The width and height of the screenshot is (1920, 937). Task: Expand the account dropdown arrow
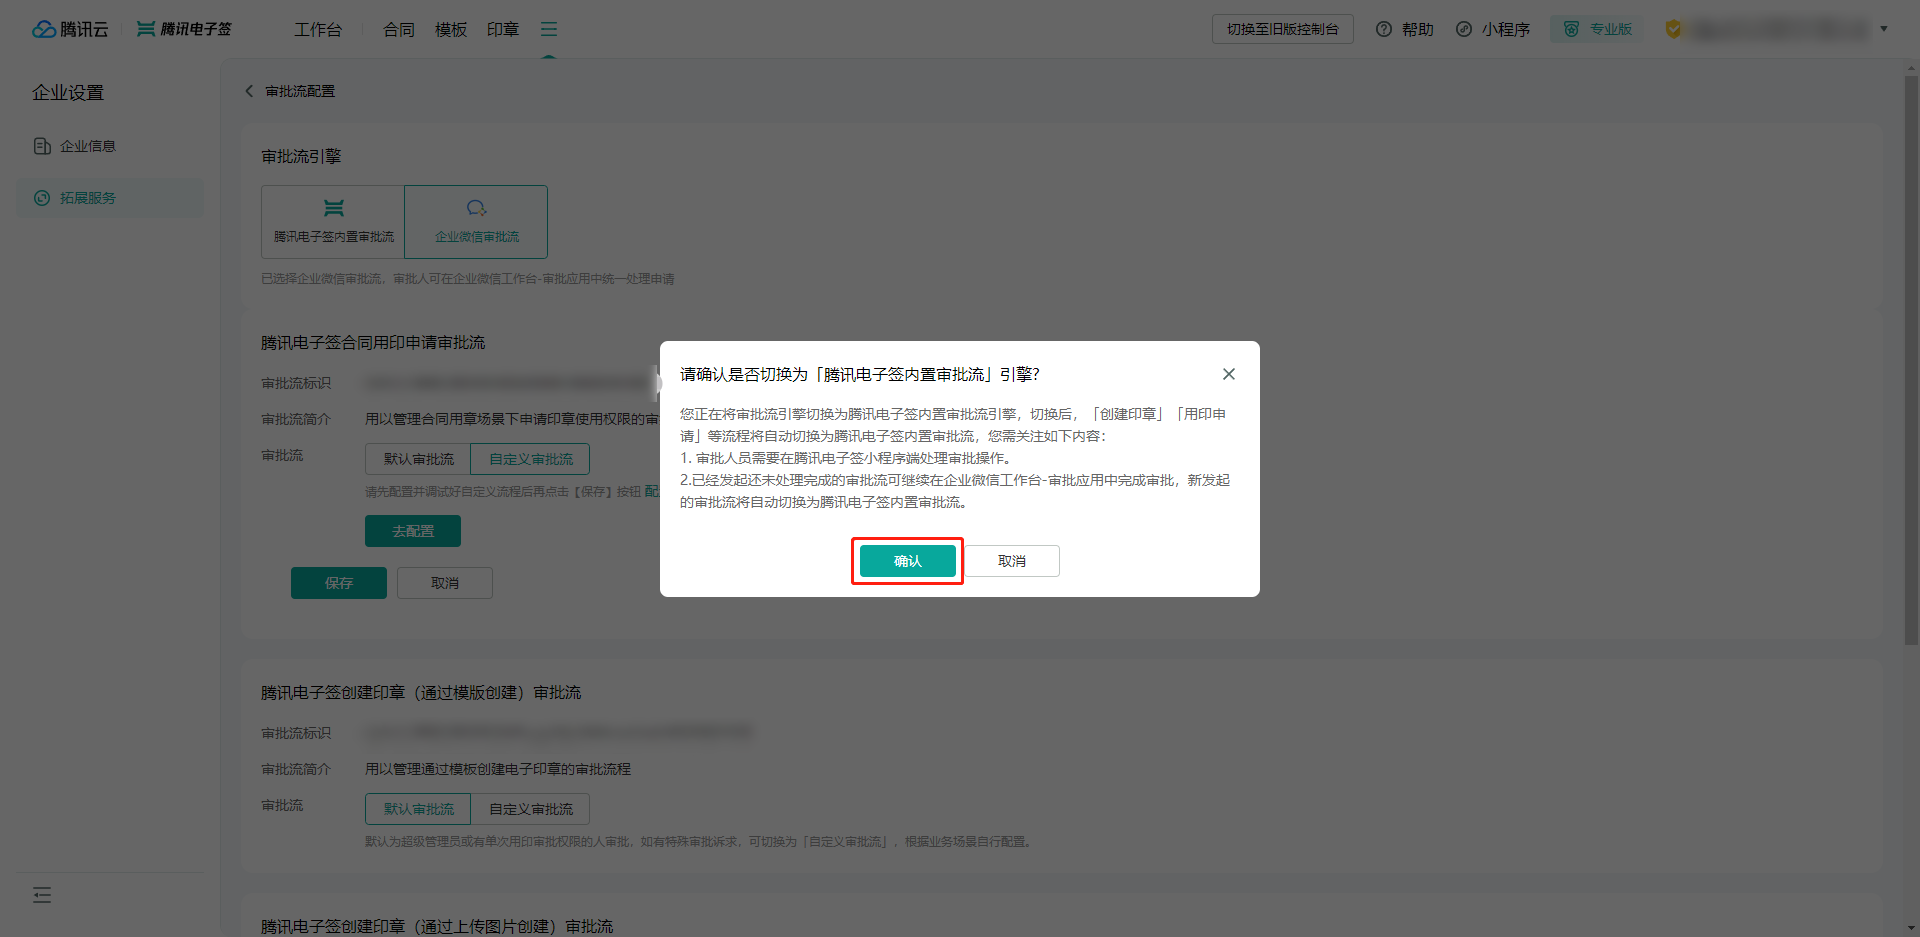coord(1884,29)
